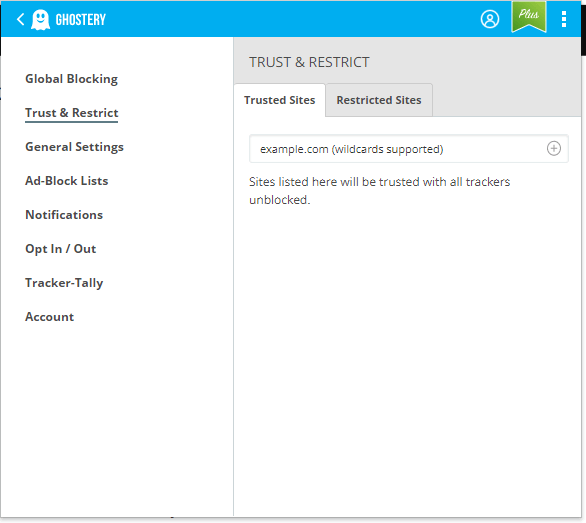The image size is (586, 523).
Task: Focus the example.com site input field
Action: pyautogui.click(x=409, y=149)
